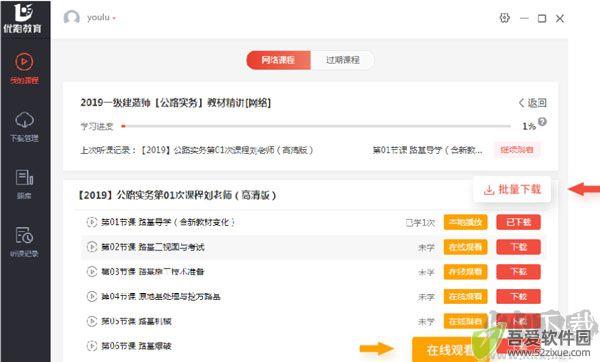Open settings via the gear icon
The image size is (600, 362).
click(x=505, y=18)
